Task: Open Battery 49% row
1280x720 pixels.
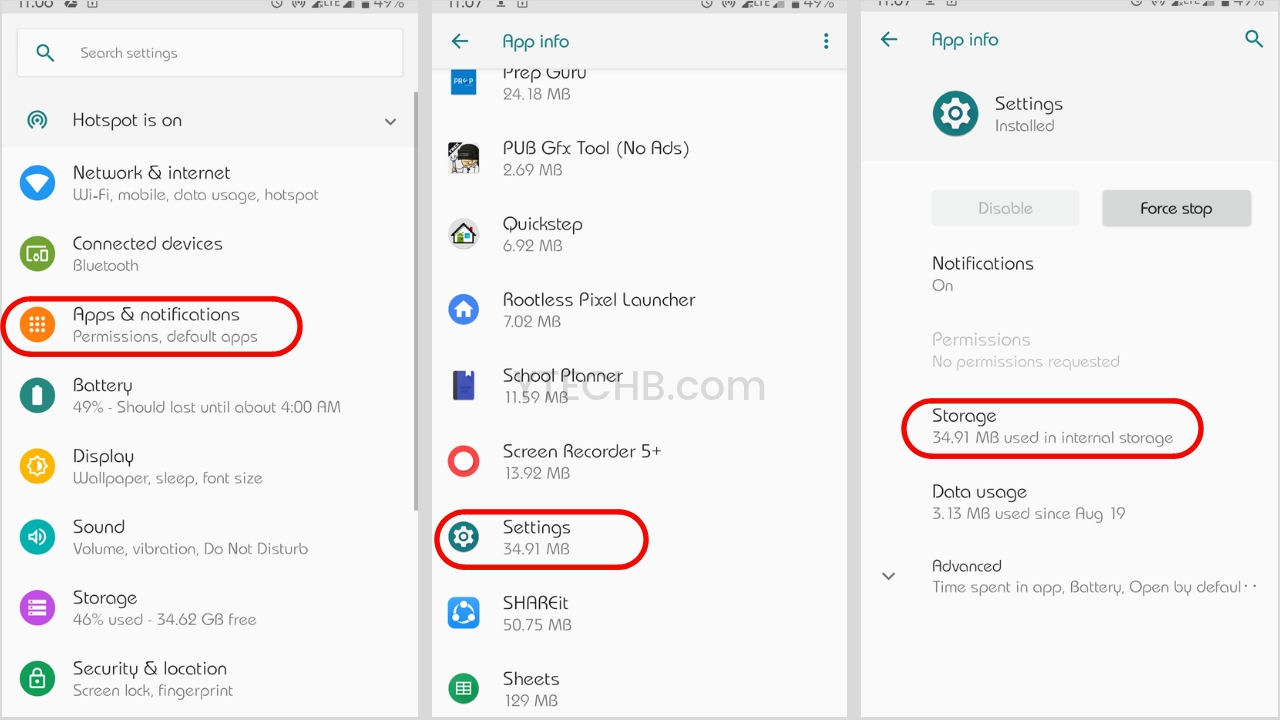Action: [x=209, y=396]
